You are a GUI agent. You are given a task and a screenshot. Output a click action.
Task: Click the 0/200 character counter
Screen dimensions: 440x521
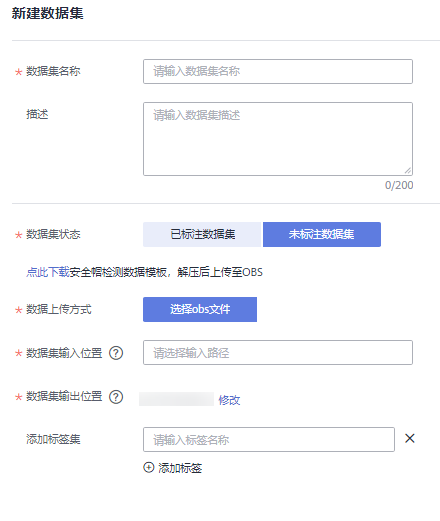pyautogui.click(x=399, y=185)
